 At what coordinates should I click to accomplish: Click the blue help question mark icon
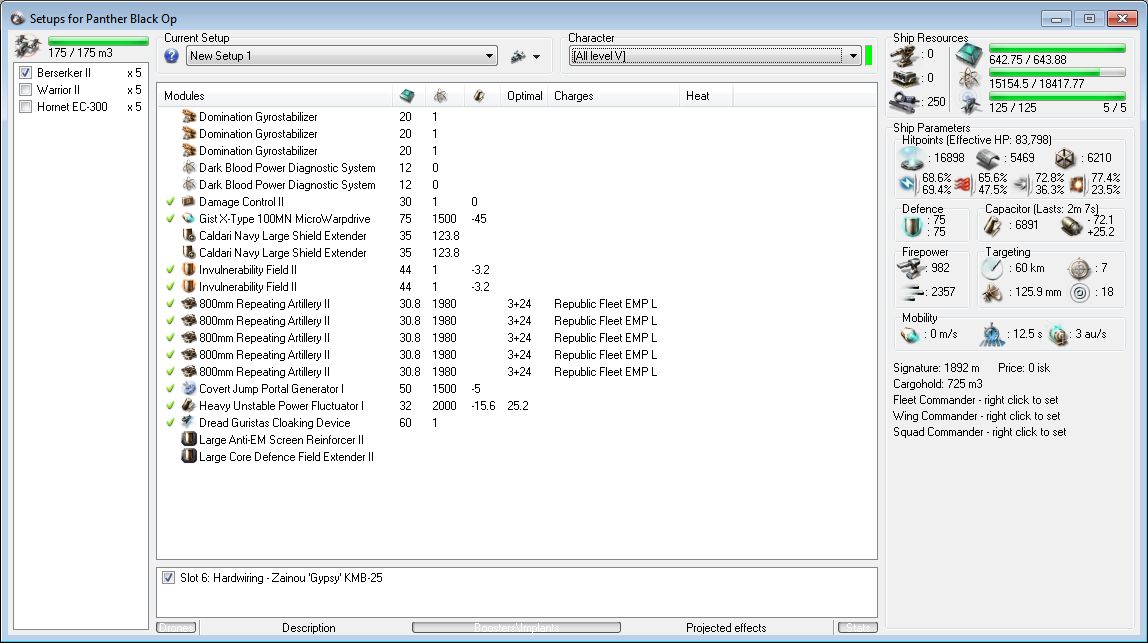click(171, 56)
